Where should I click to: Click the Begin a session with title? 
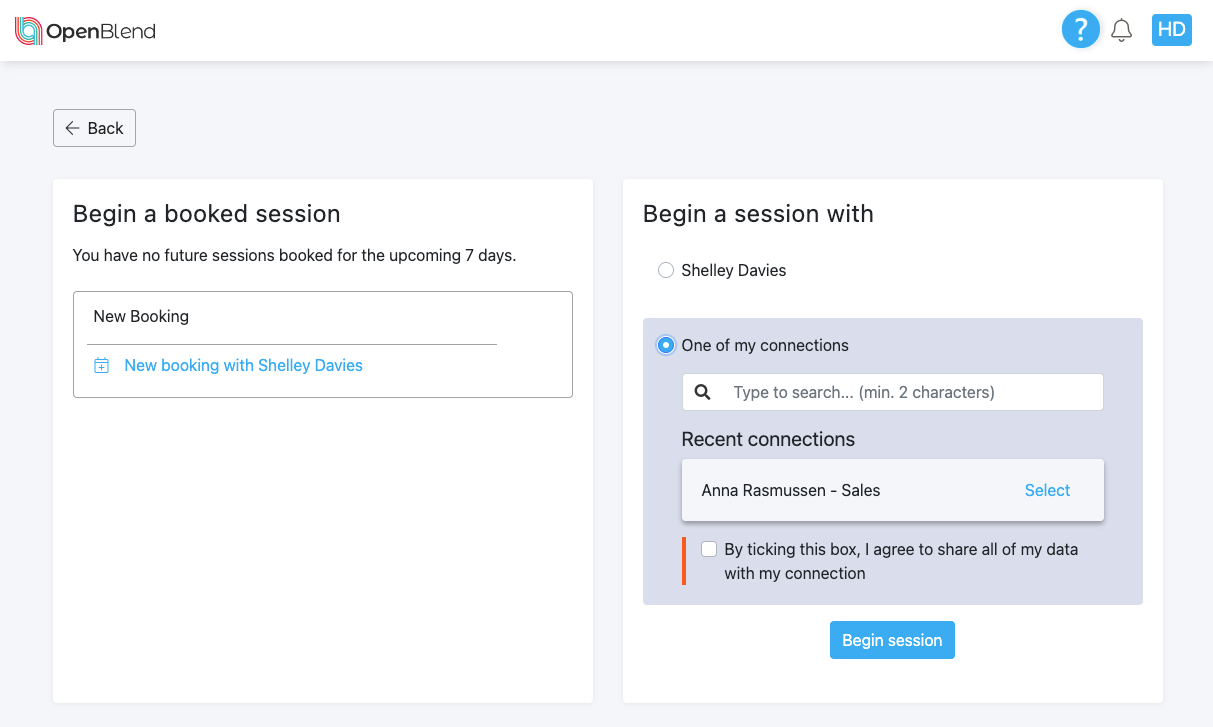pos(758,214)
